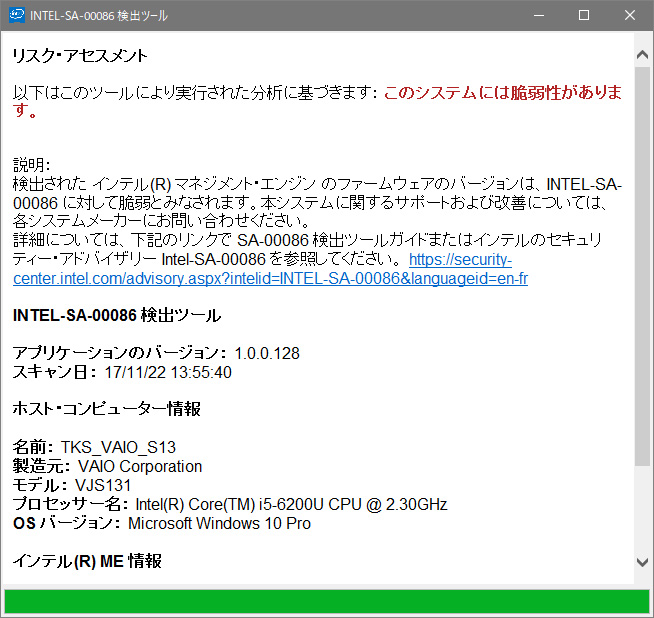
Task: Open the Intel security-center advisory hyperlink
Action: pos(271,278)
